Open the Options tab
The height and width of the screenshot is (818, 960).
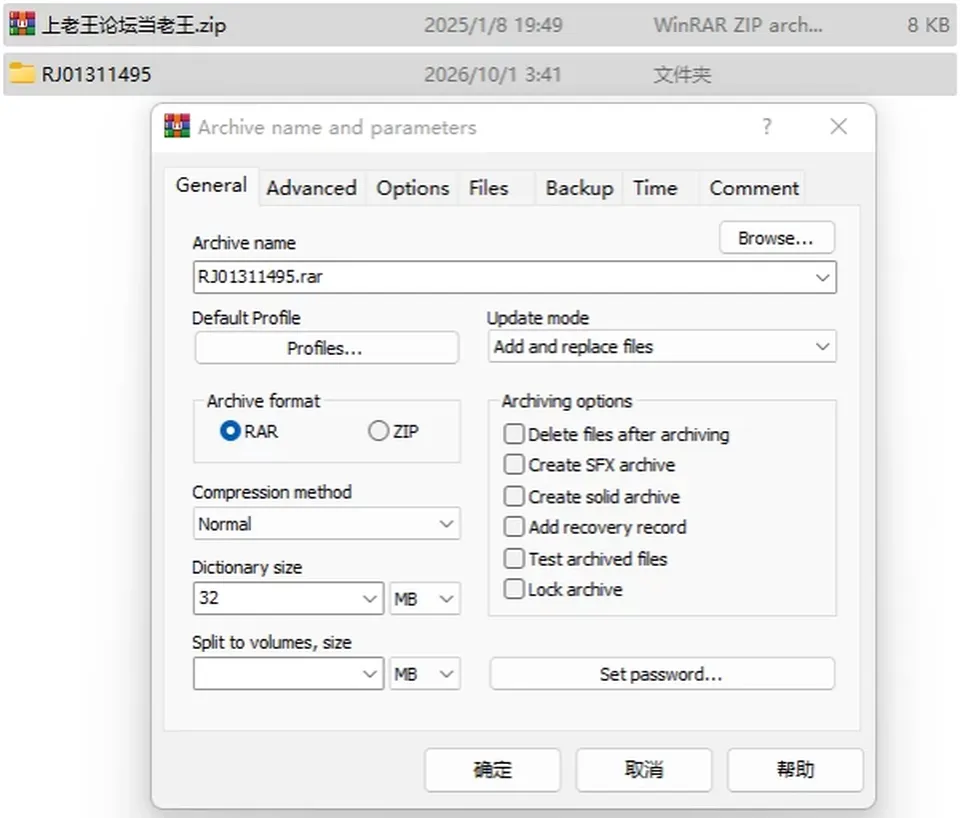click(413, 188)
